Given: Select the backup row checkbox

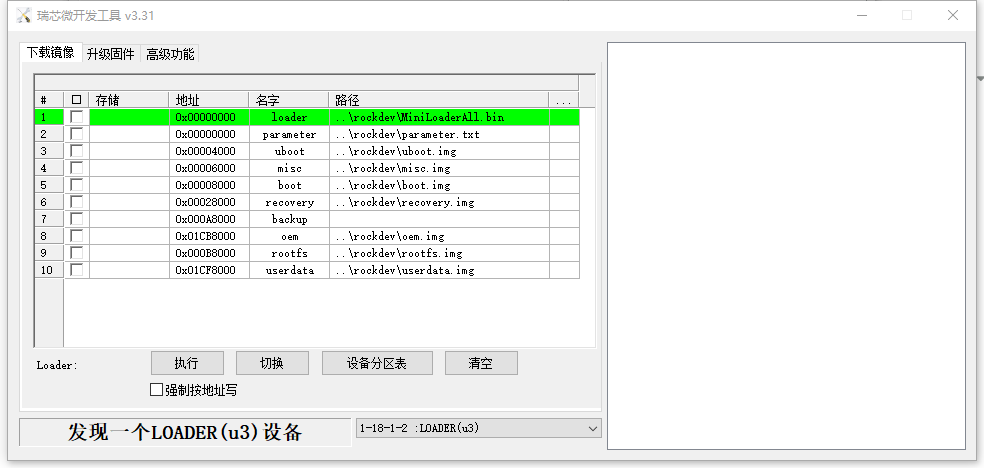Looking at the screenshot, I should coord(77,219).
